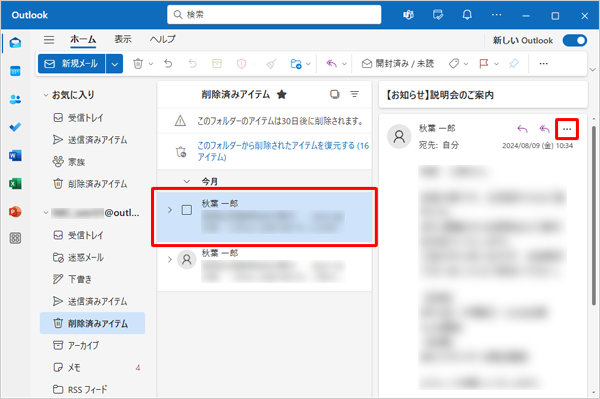Switch to the ヘルプ tab
Screen dimensions: 600x399
(x=163, y=39)
